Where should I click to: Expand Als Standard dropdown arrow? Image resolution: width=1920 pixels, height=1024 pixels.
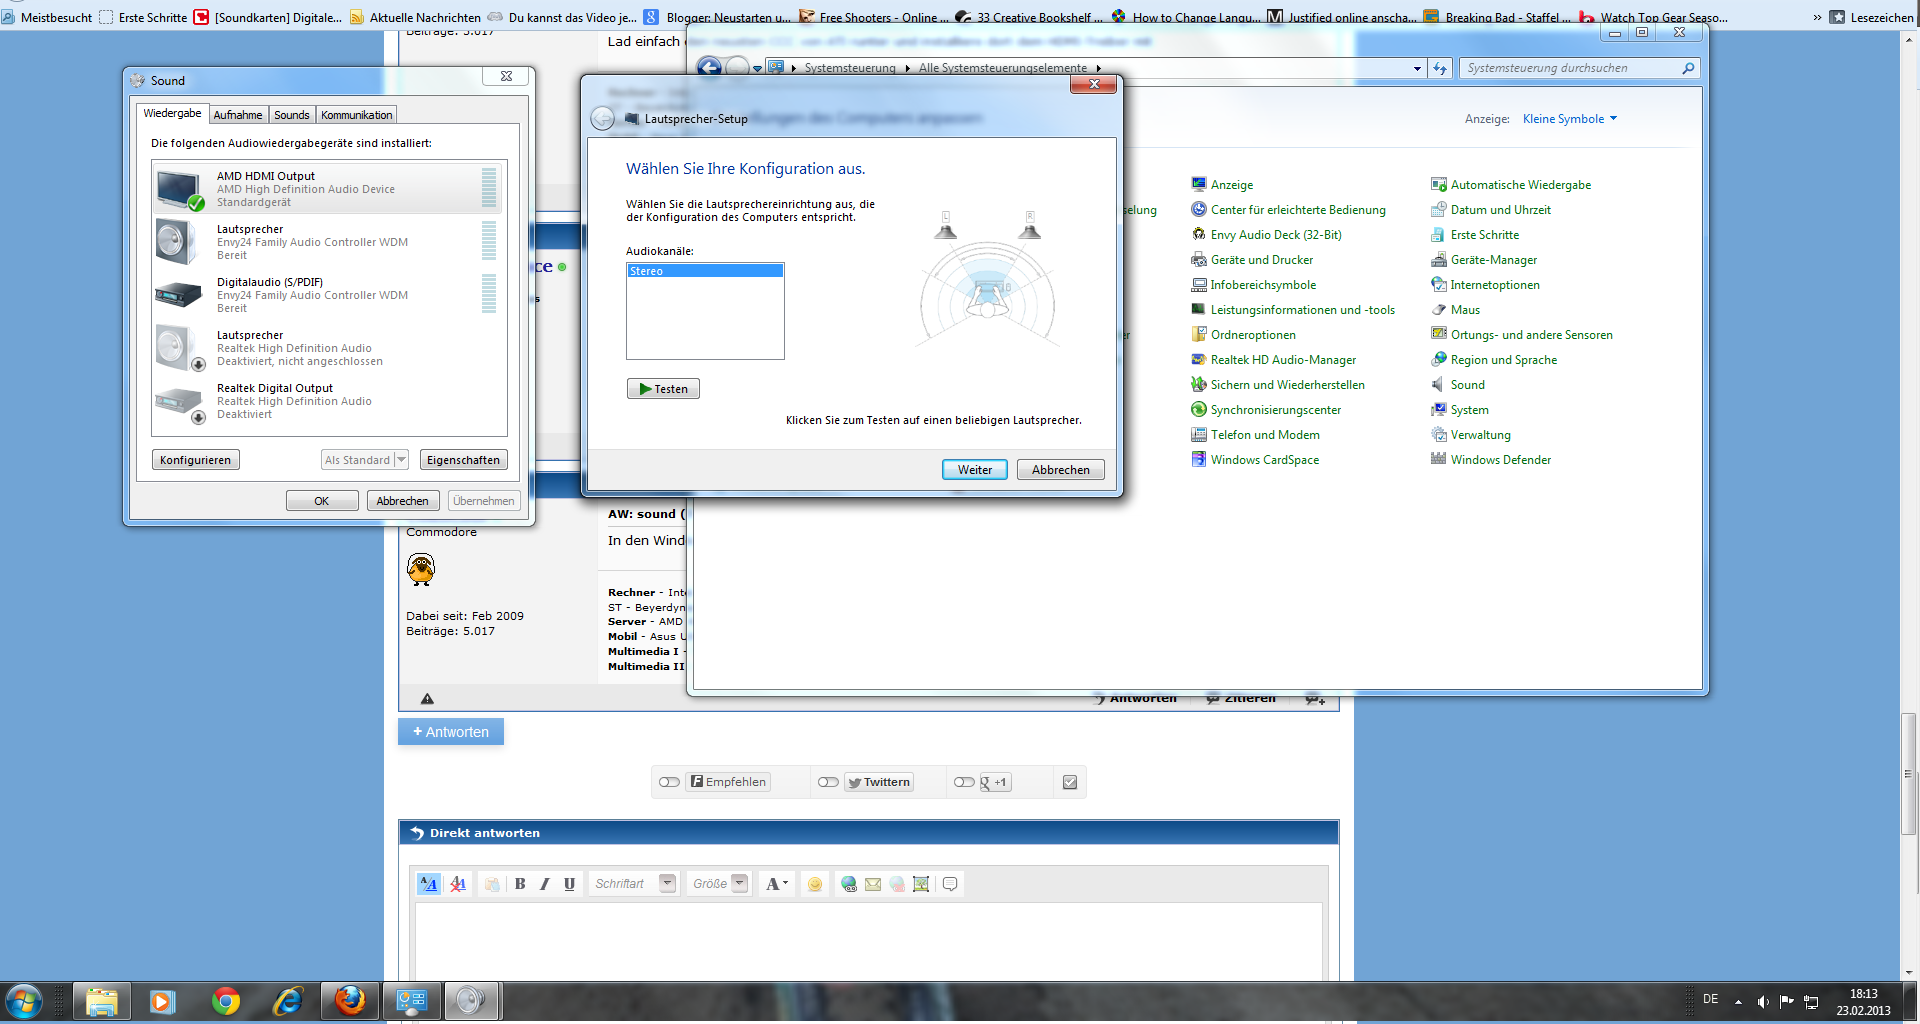point(401,460)
